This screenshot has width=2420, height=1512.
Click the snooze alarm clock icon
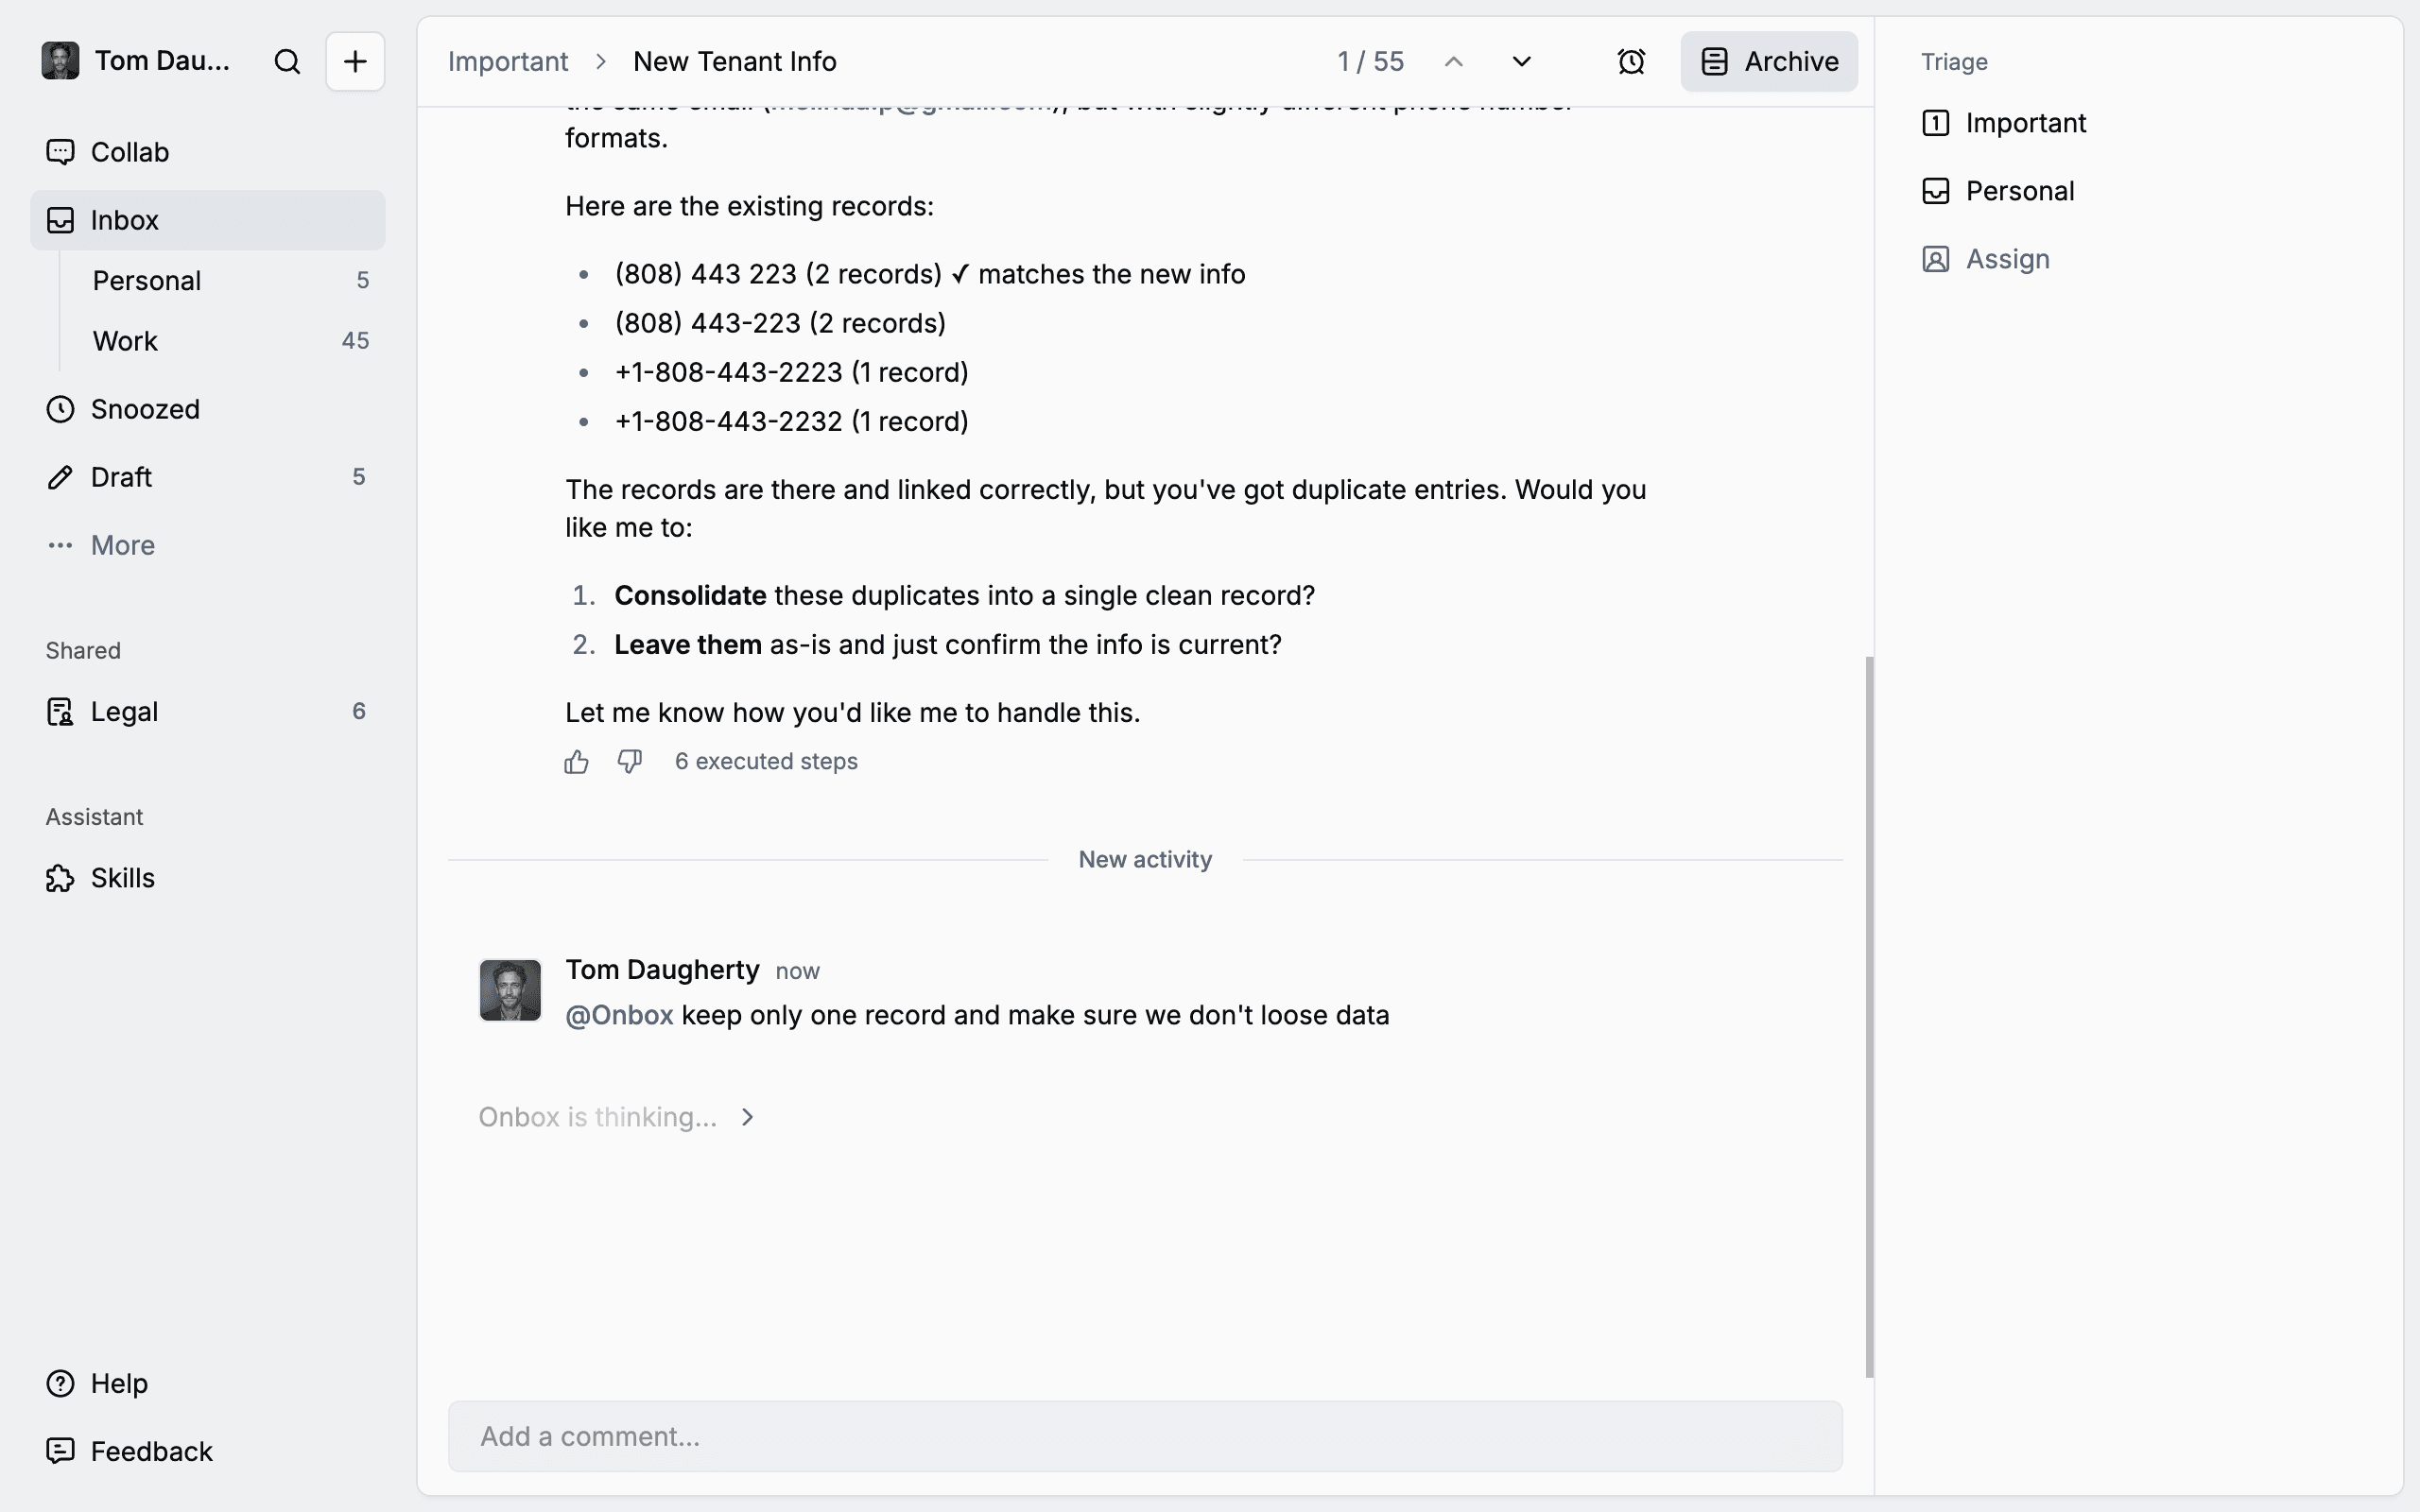1631,62
